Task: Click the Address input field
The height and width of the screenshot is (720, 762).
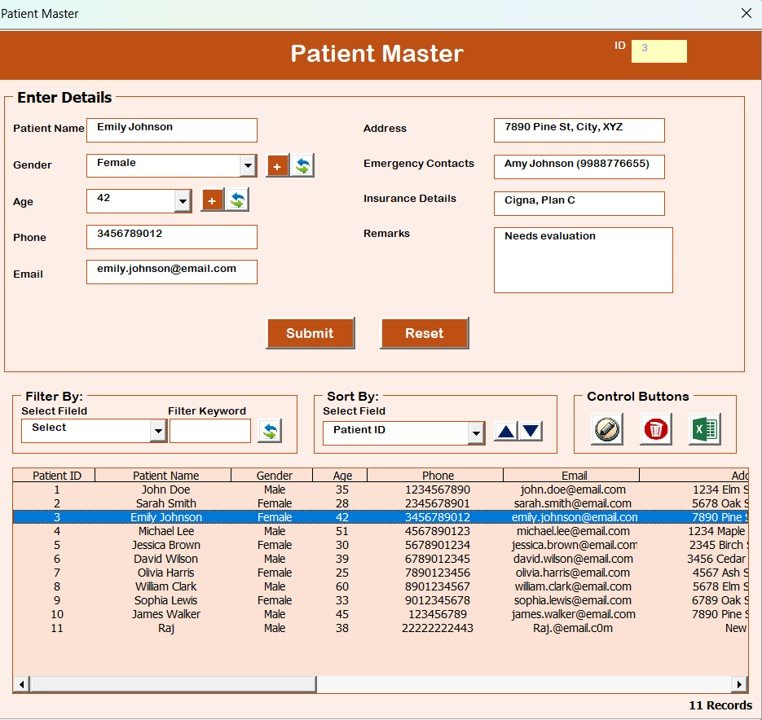Action: pos(579,130)
